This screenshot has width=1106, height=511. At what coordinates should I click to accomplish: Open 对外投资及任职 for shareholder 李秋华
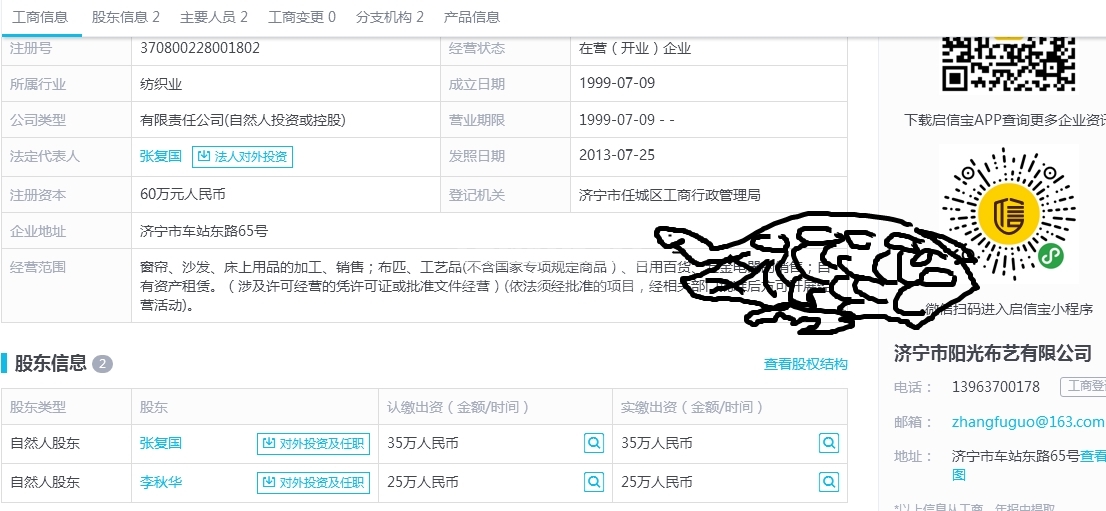(313, 482)
